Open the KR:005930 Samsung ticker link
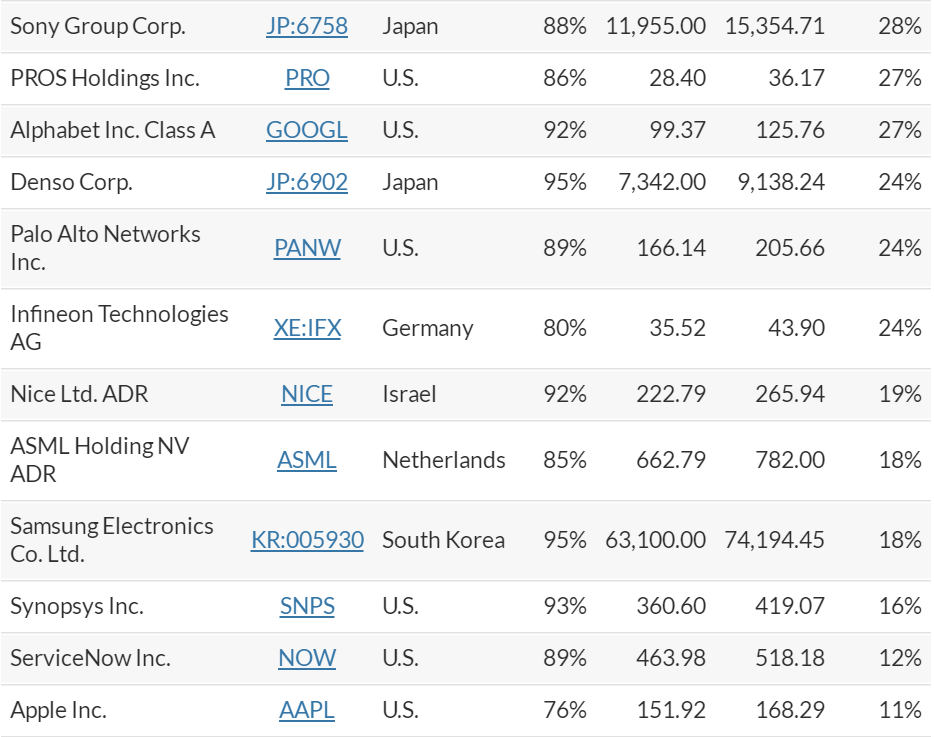Image resolution: width=934 pixels, height=737 pixels. point(307,540)
